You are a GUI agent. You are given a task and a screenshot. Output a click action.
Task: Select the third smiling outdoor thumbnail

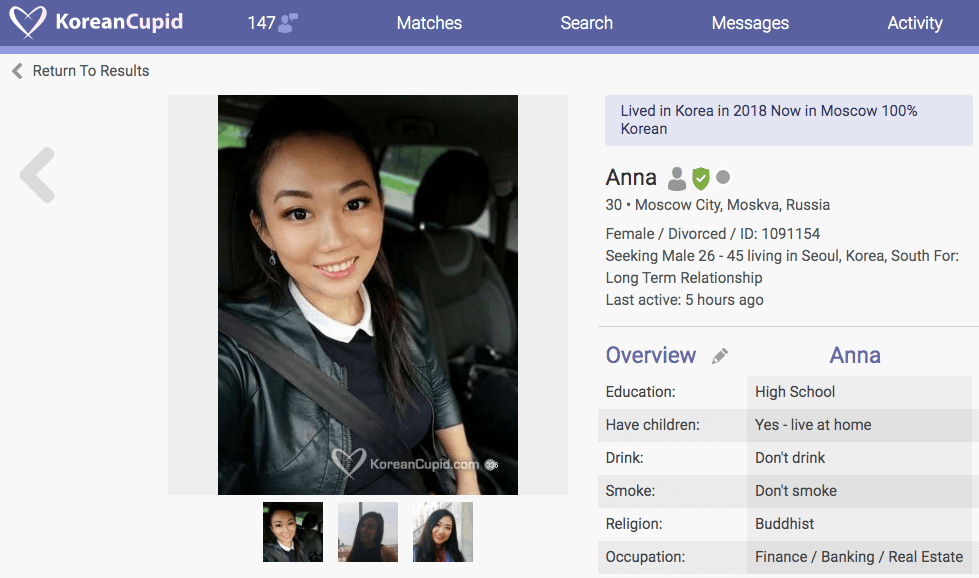click(443, 532)
